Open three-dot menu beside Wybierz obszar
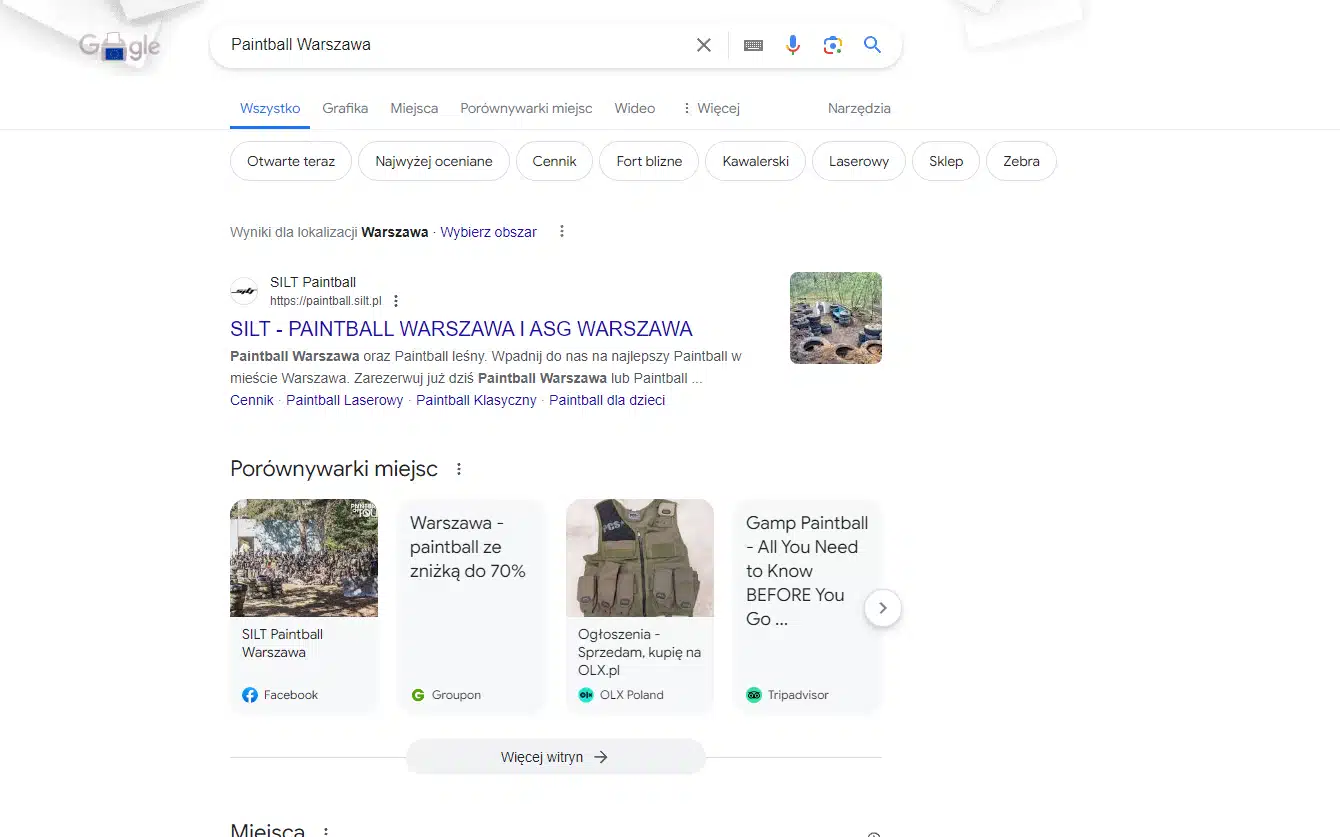 pyautogui.click(x=562, y=231)
